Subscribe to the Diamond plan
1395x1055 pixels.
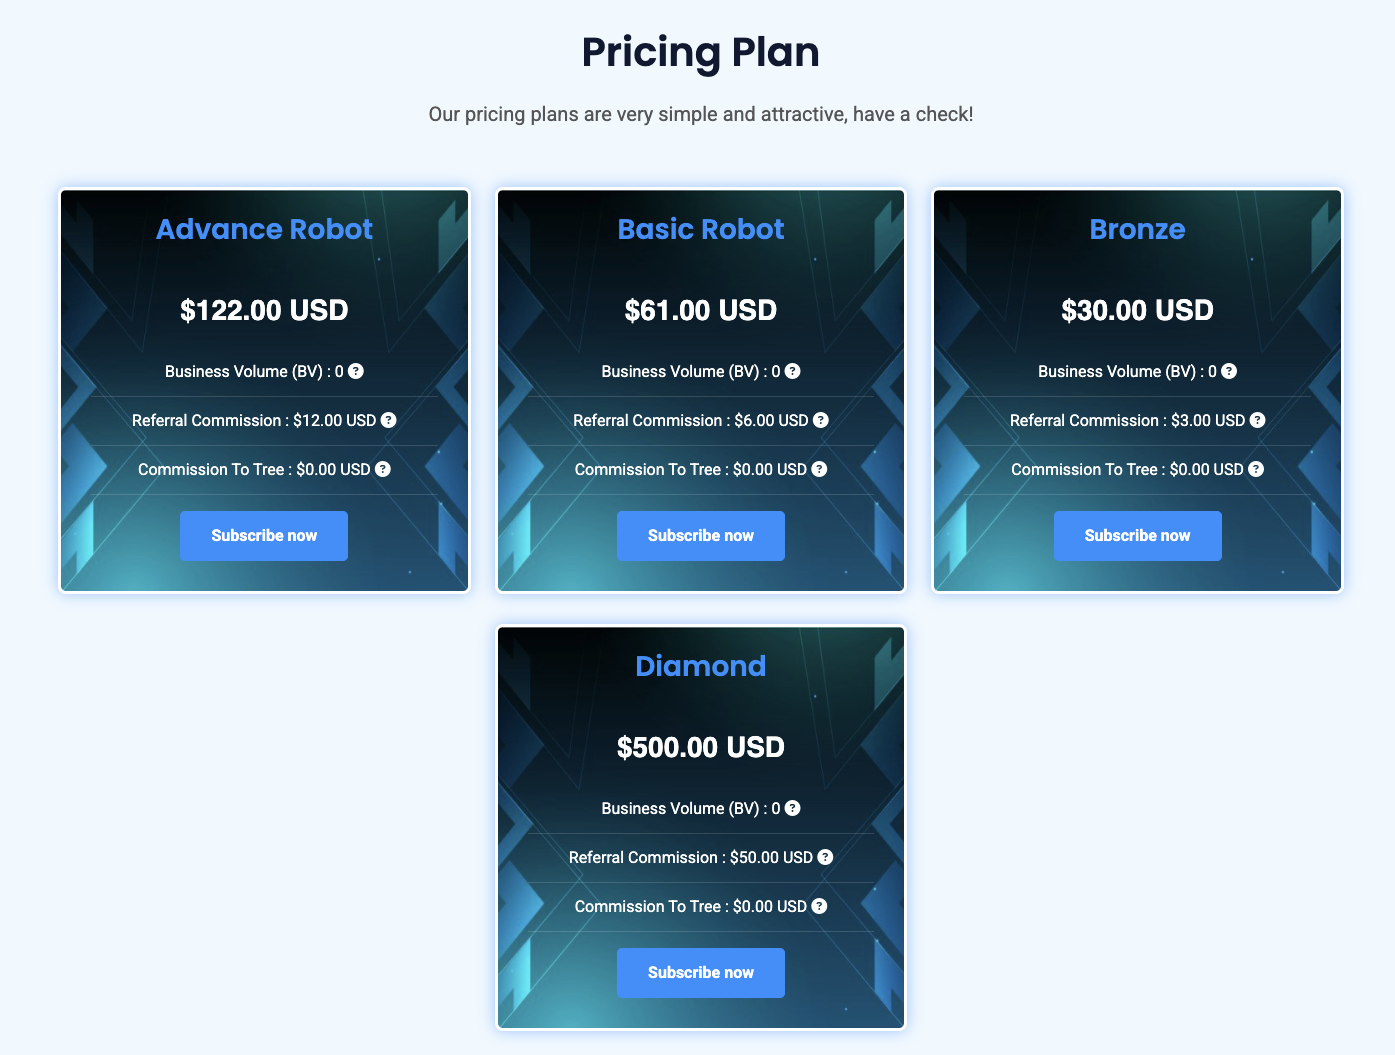[701, 973]
